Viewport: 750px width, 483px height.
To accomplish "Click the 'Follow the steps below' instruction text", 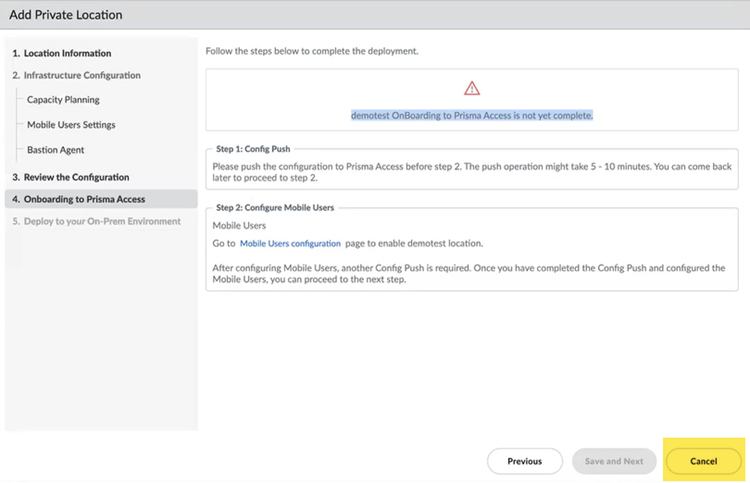I will tap(311, 50).
